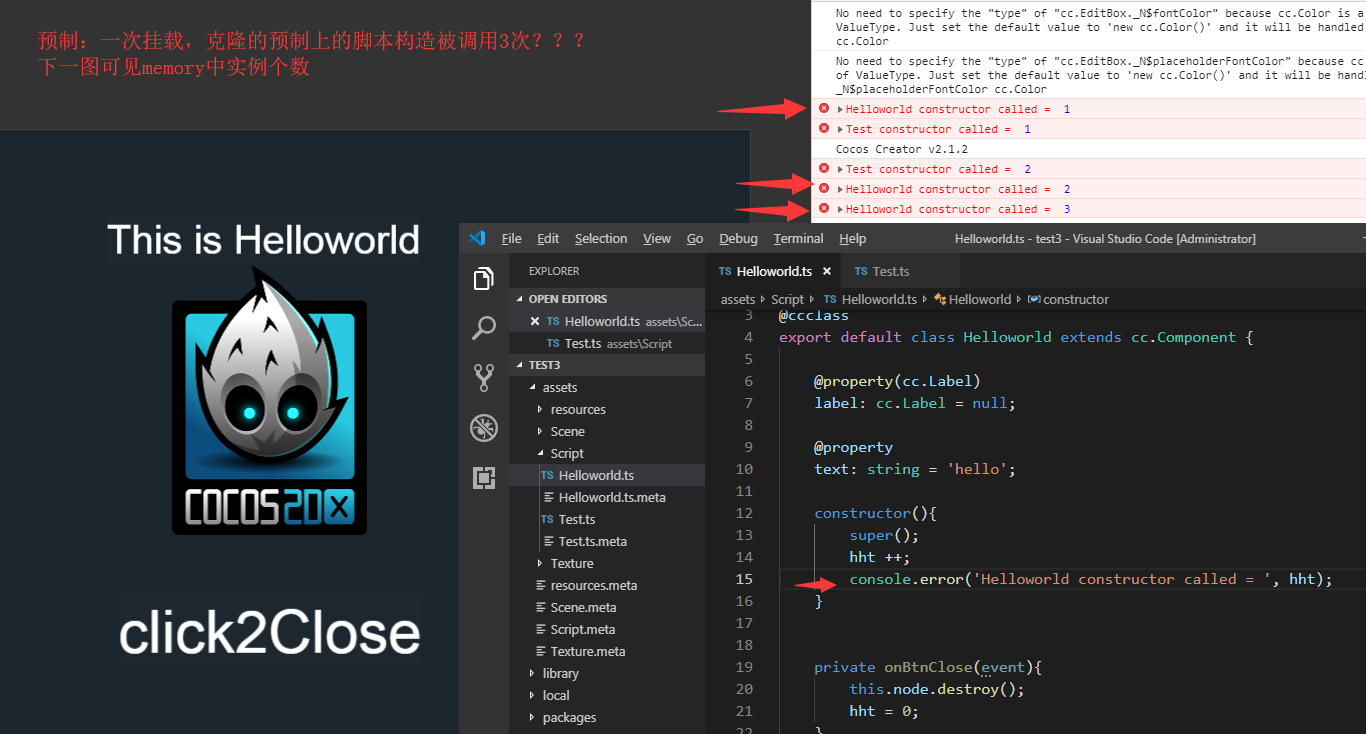This screenshot has width=1366, height=734.
Task: Click the file icon of resources.meta
Action: [541, 586]
